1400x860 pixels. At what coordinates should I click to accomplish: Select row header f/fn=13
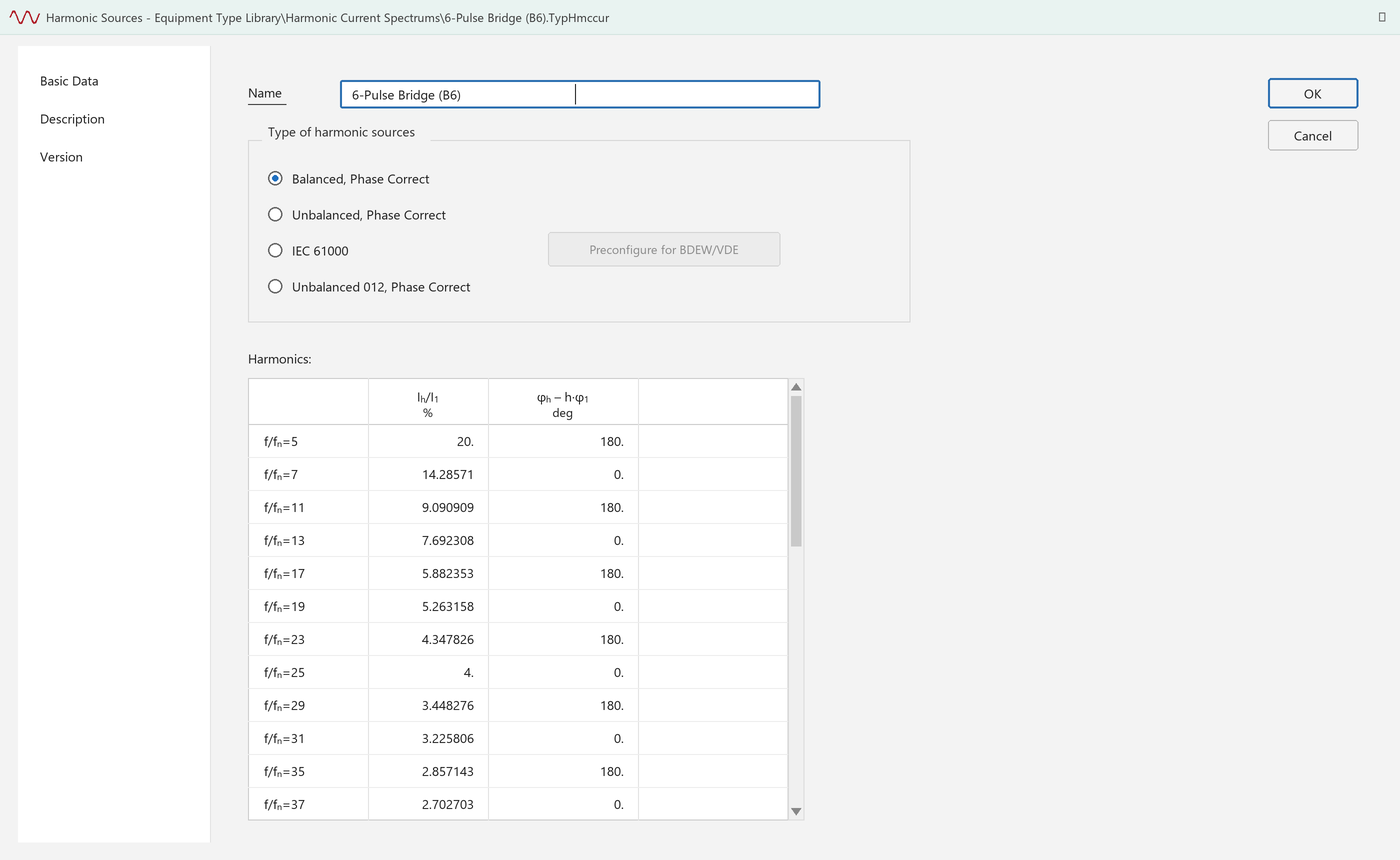coord(308,540)
